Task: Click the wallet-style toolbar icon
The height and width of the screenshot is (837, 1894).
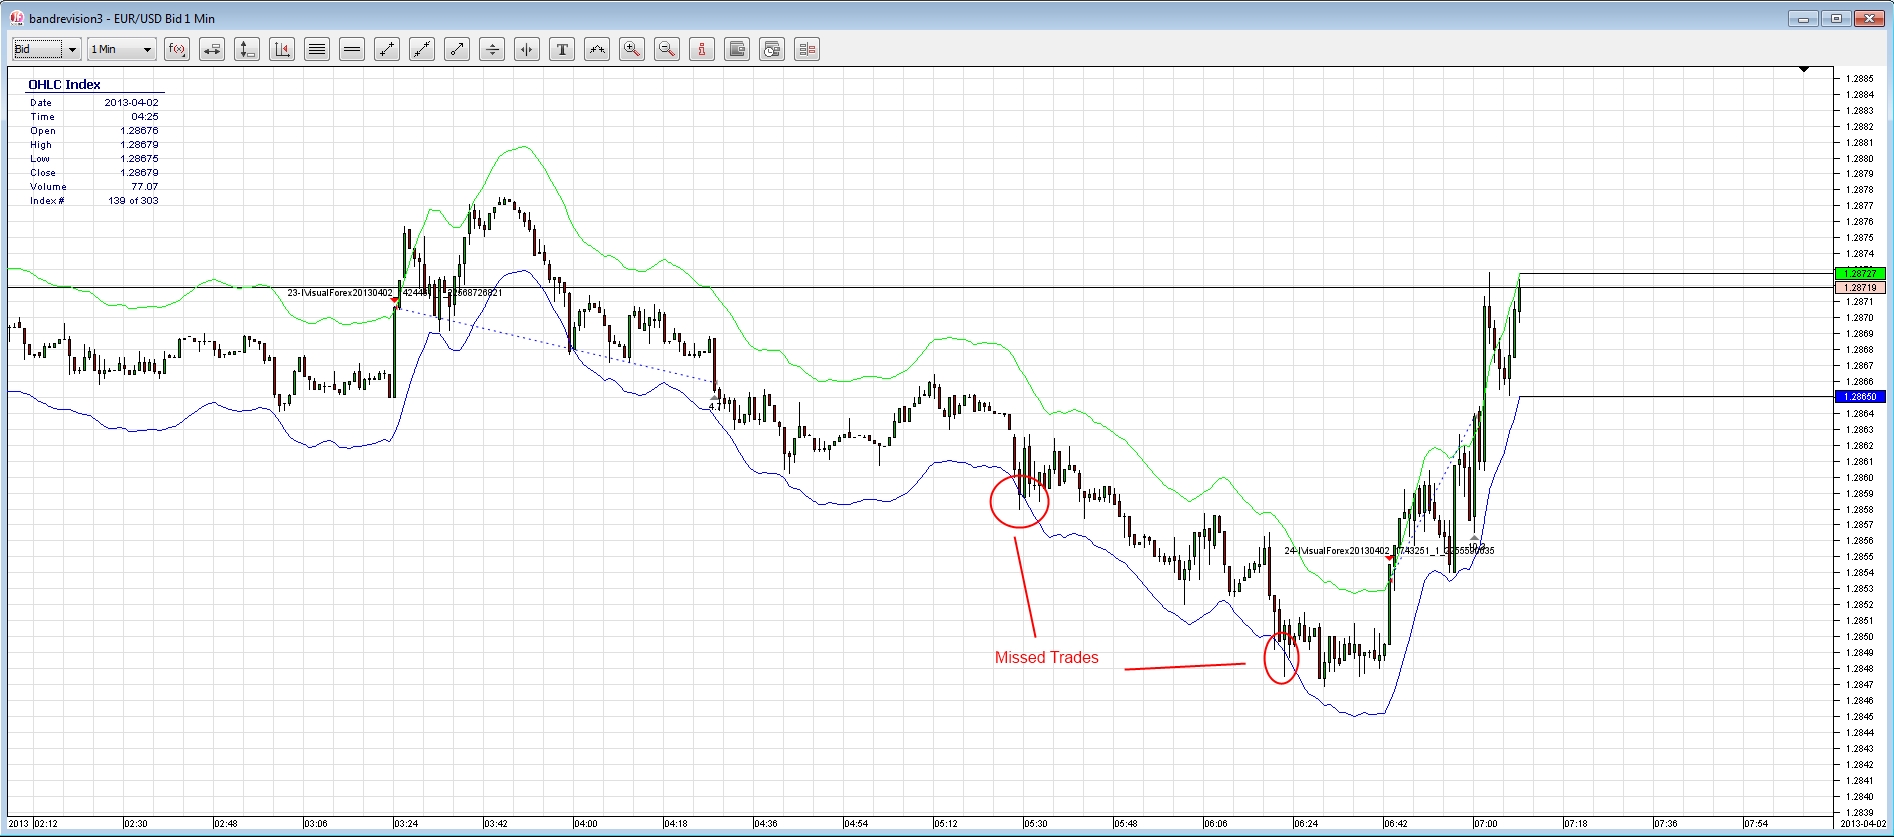Action: (737, 49)
